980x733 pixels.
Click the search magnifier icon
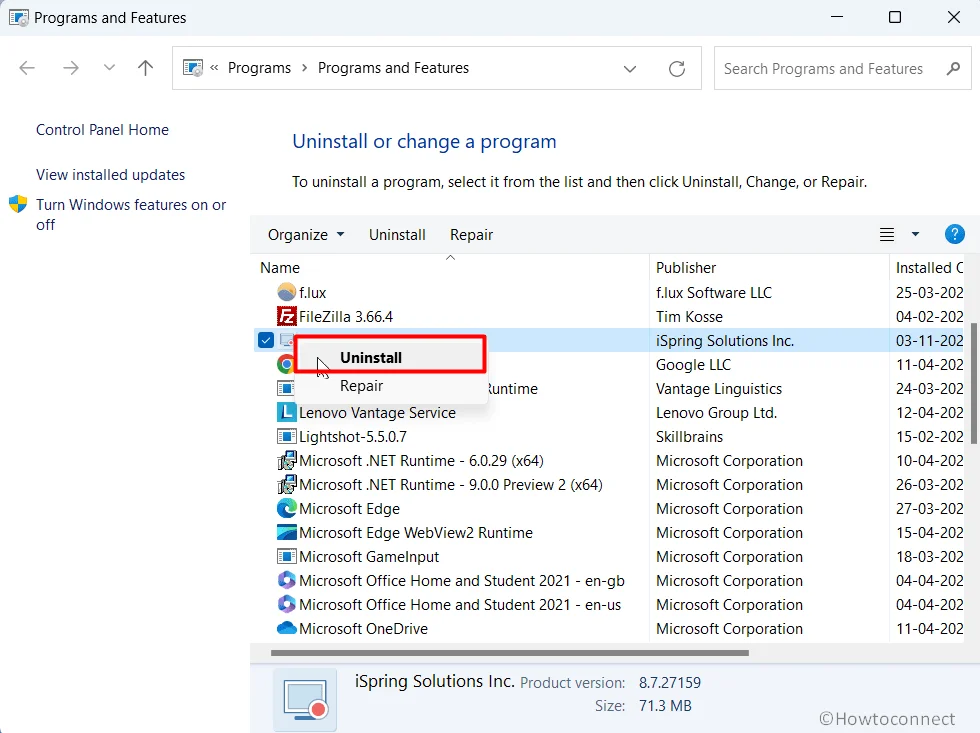(953, 68)
